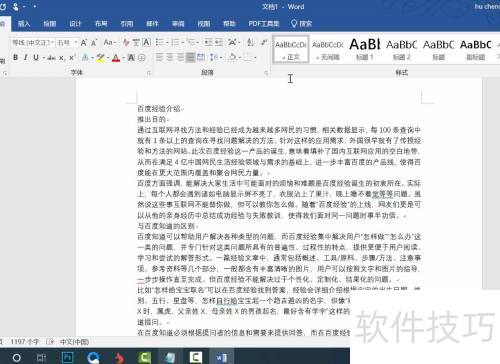
Task: Open Photoshop from the taskbar
Action: click(x=68, y=358)
